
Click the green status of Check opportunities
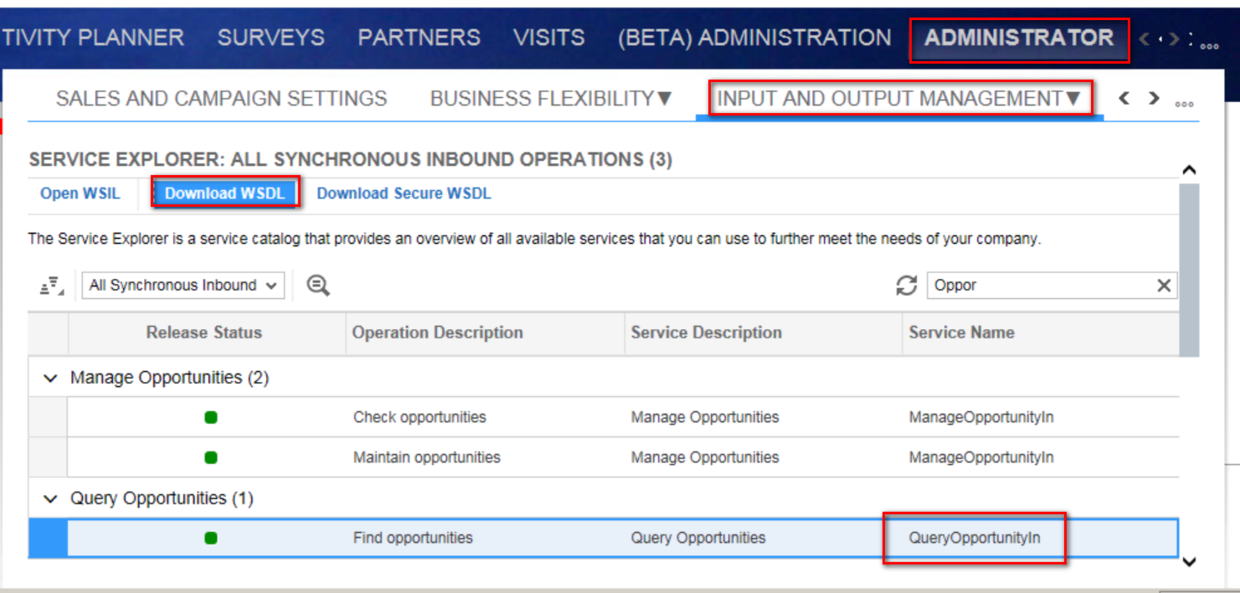click(211, 418)
